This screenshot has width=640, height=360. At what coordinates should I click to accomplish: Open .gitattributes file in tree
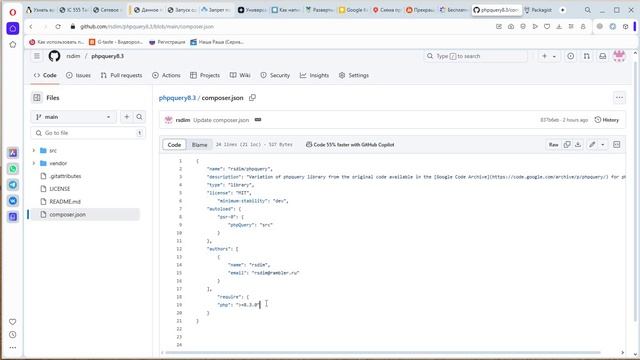point(65,176)
